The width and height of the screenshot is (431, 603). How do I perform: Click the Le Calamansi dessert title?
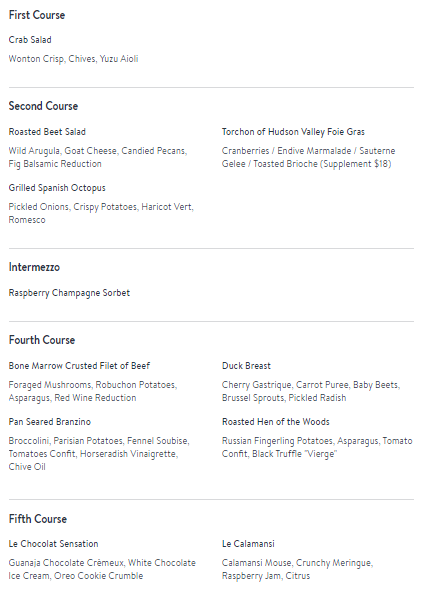coord(248,544)
